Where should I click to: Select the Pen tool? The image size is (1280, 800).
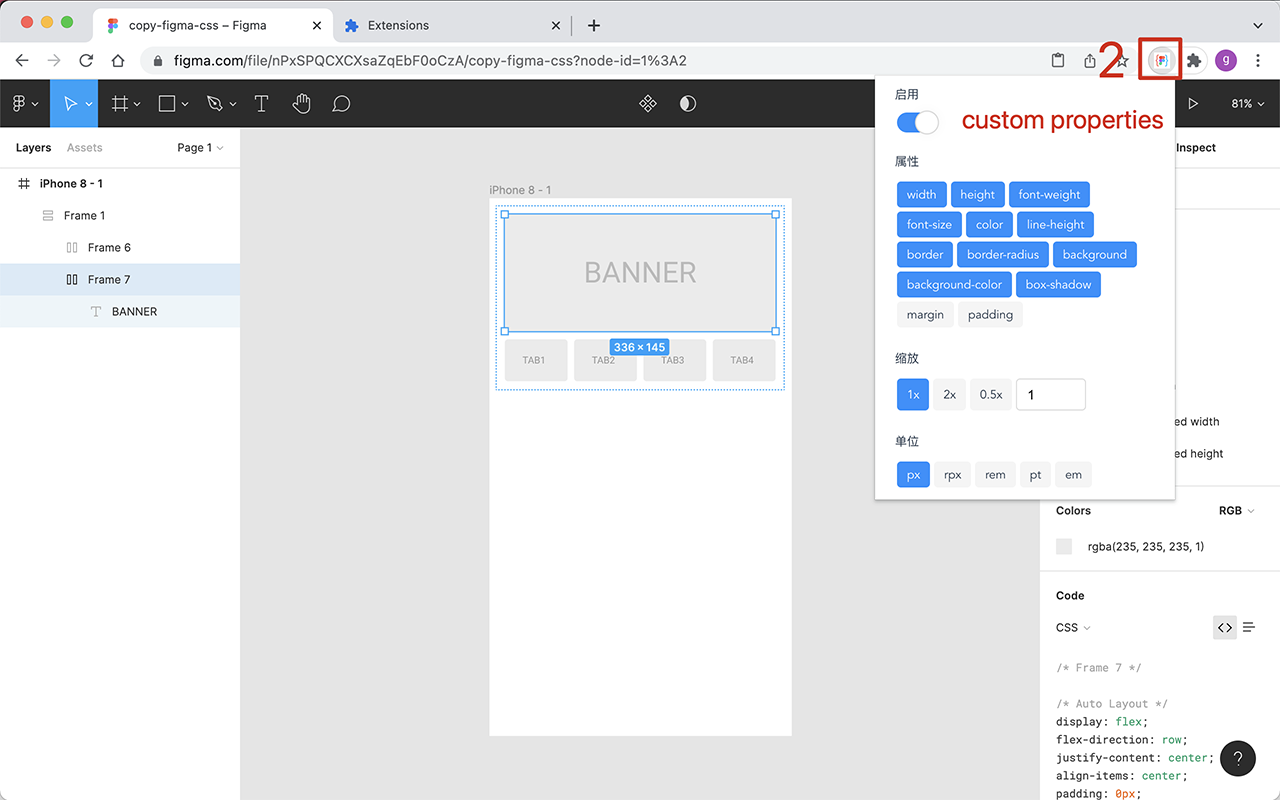coord(214,102)
